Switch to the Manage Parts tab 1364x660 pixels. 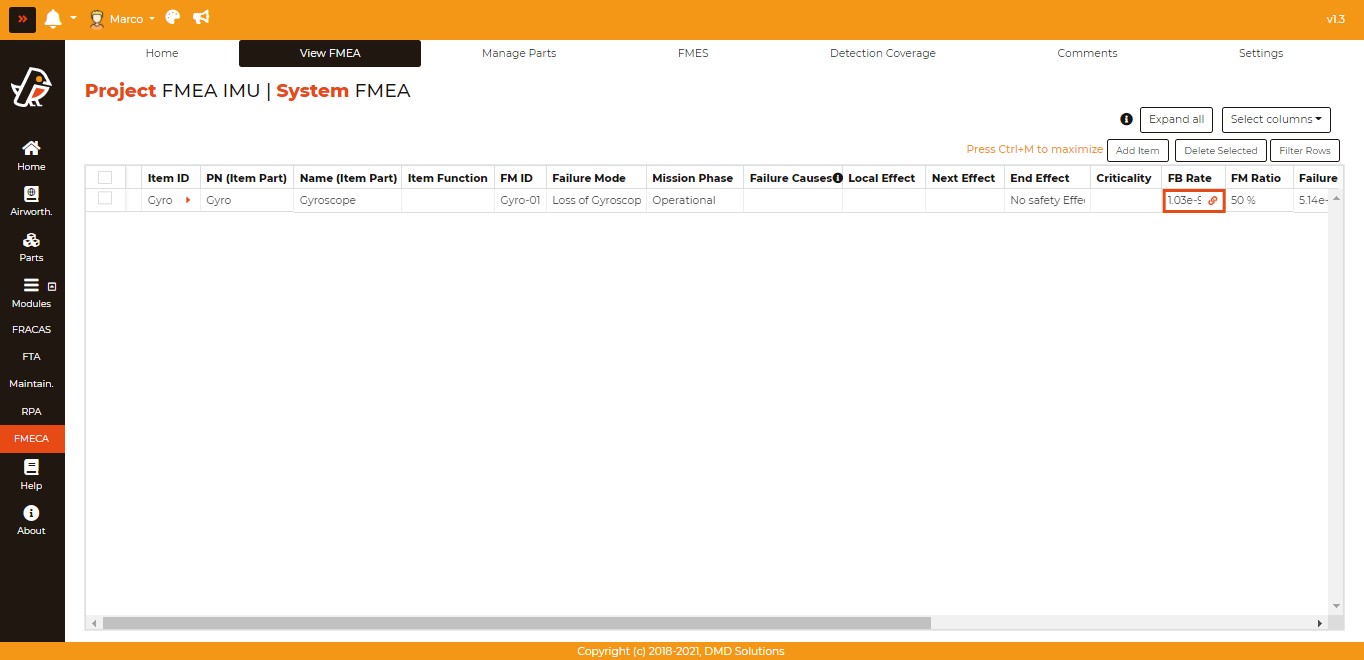pyautogui.click(x=518, y=53)
